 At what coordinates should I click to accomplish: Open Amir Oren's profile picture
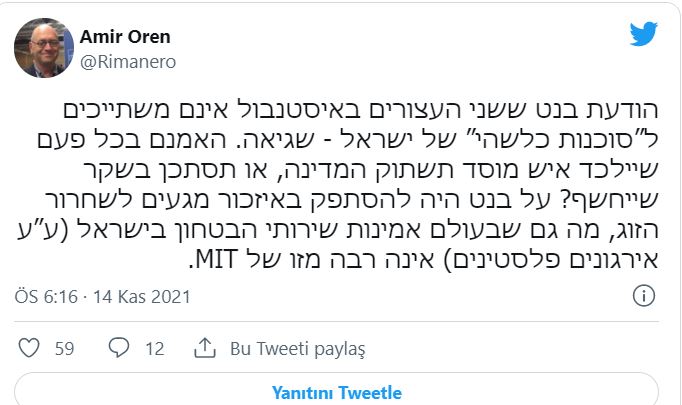40,47
